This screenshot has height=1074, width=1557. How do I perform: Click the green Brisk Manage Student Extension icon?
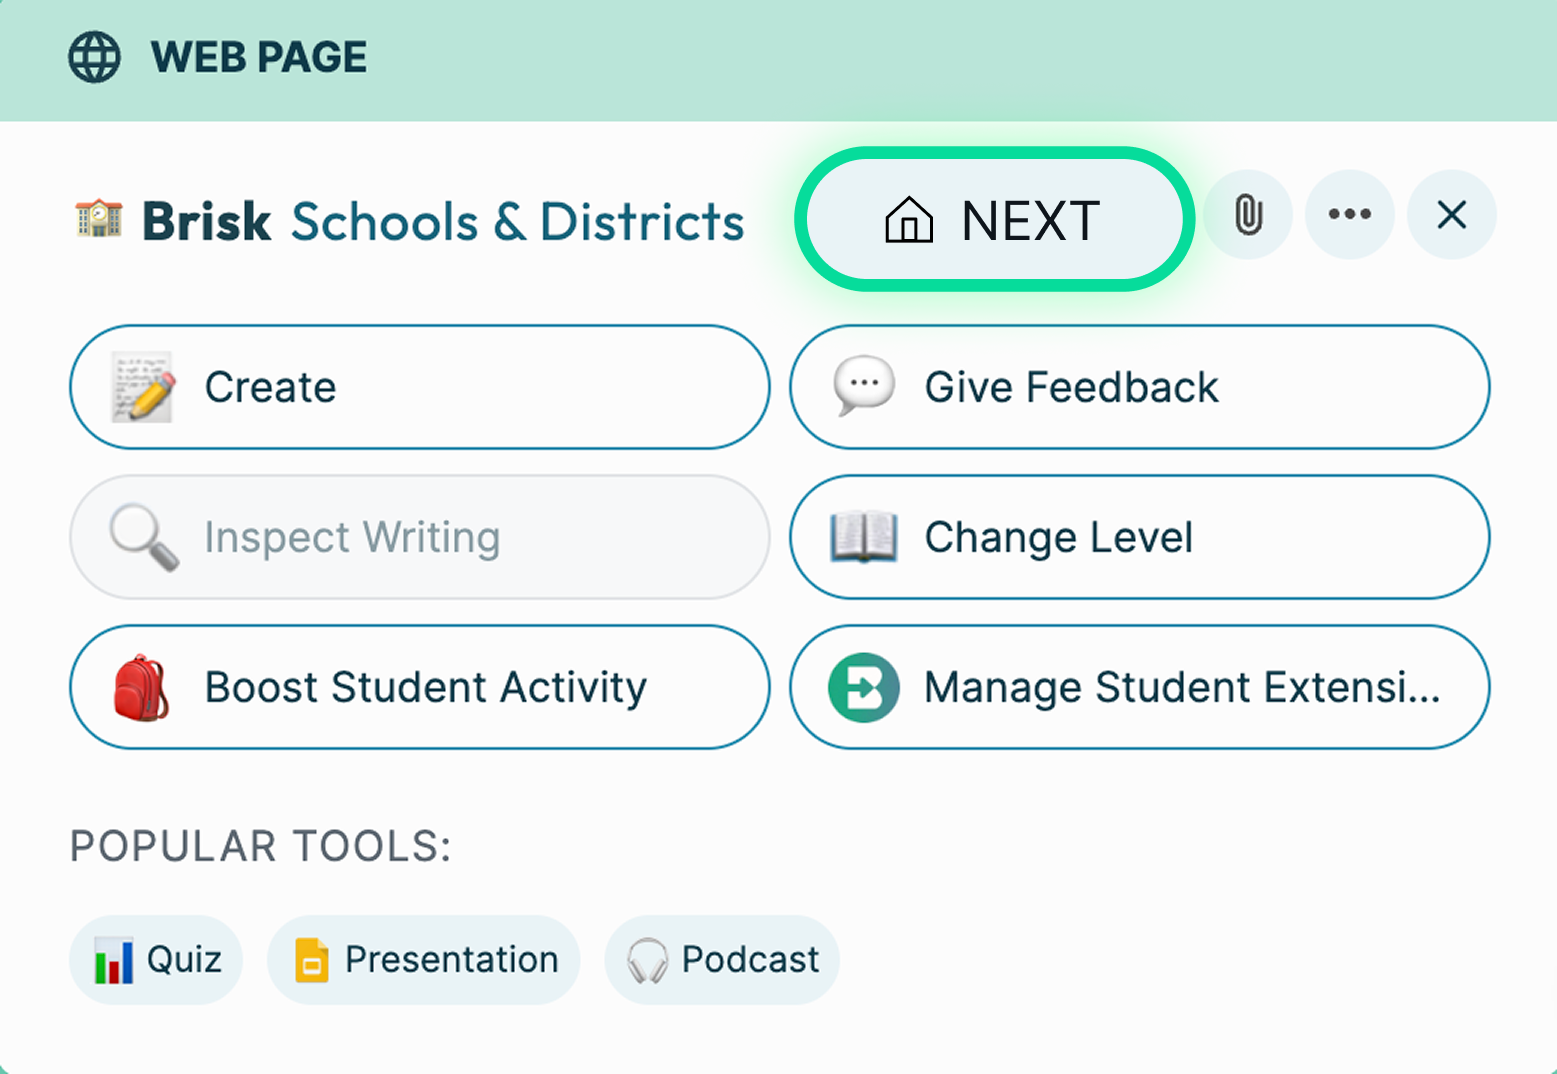(x=863, y=688)
